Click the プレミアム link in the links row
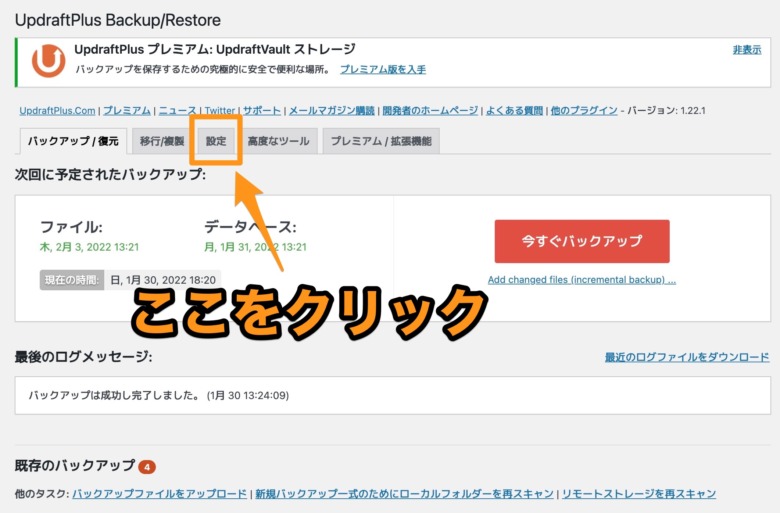This screenshot has width=780, height=513. [127, 110]
